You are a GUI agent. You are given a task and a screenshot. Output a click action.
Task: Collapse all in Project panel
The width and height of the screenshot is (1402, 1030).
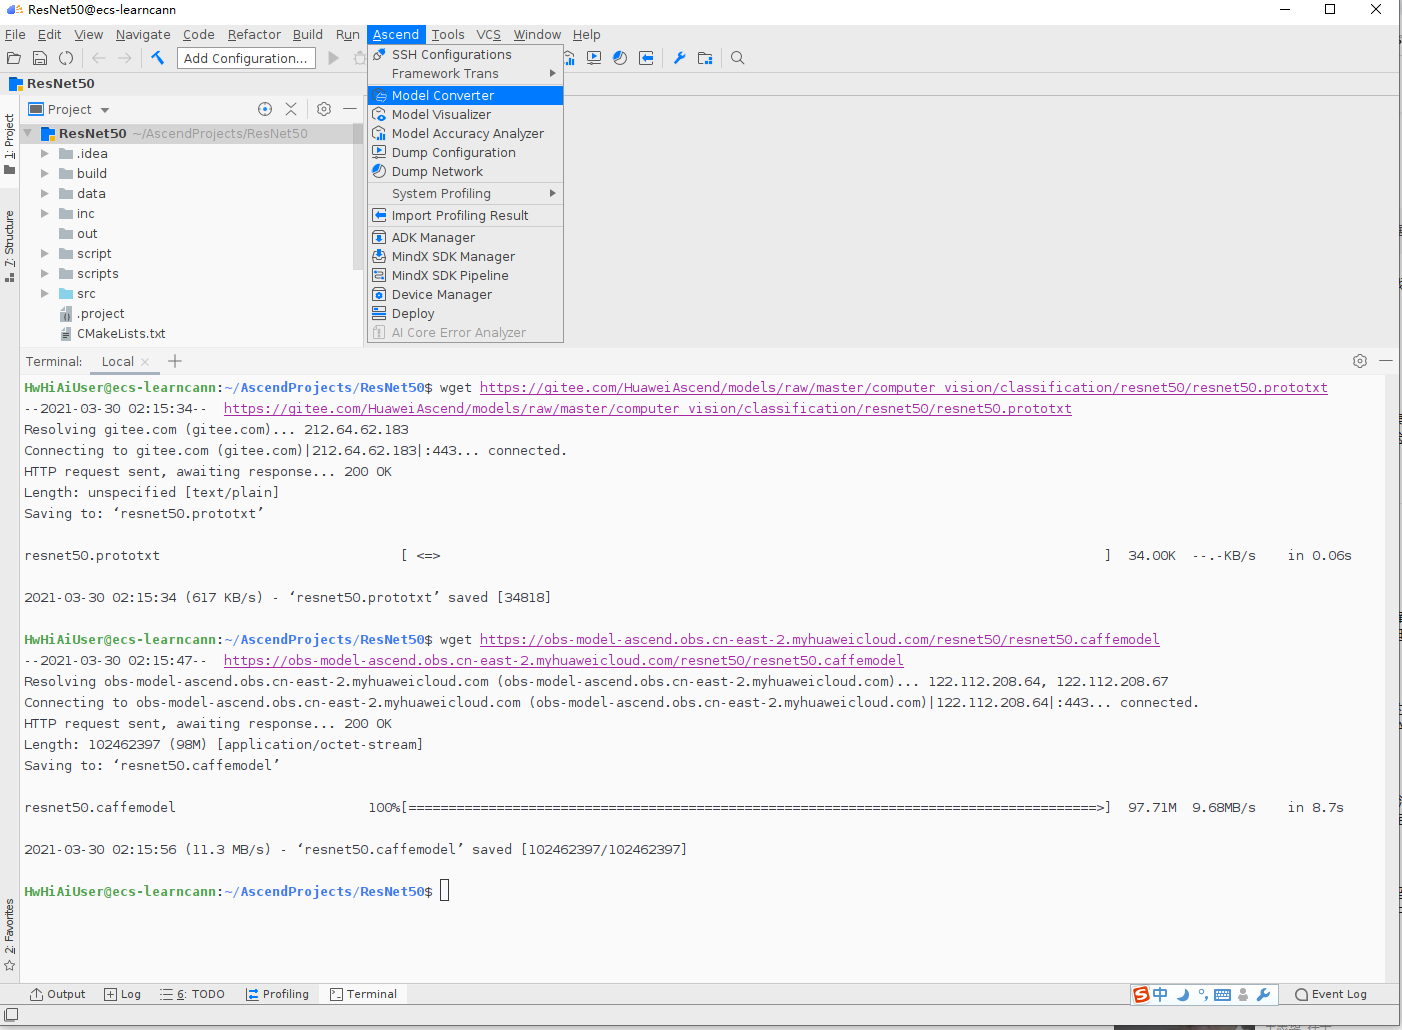291,109
